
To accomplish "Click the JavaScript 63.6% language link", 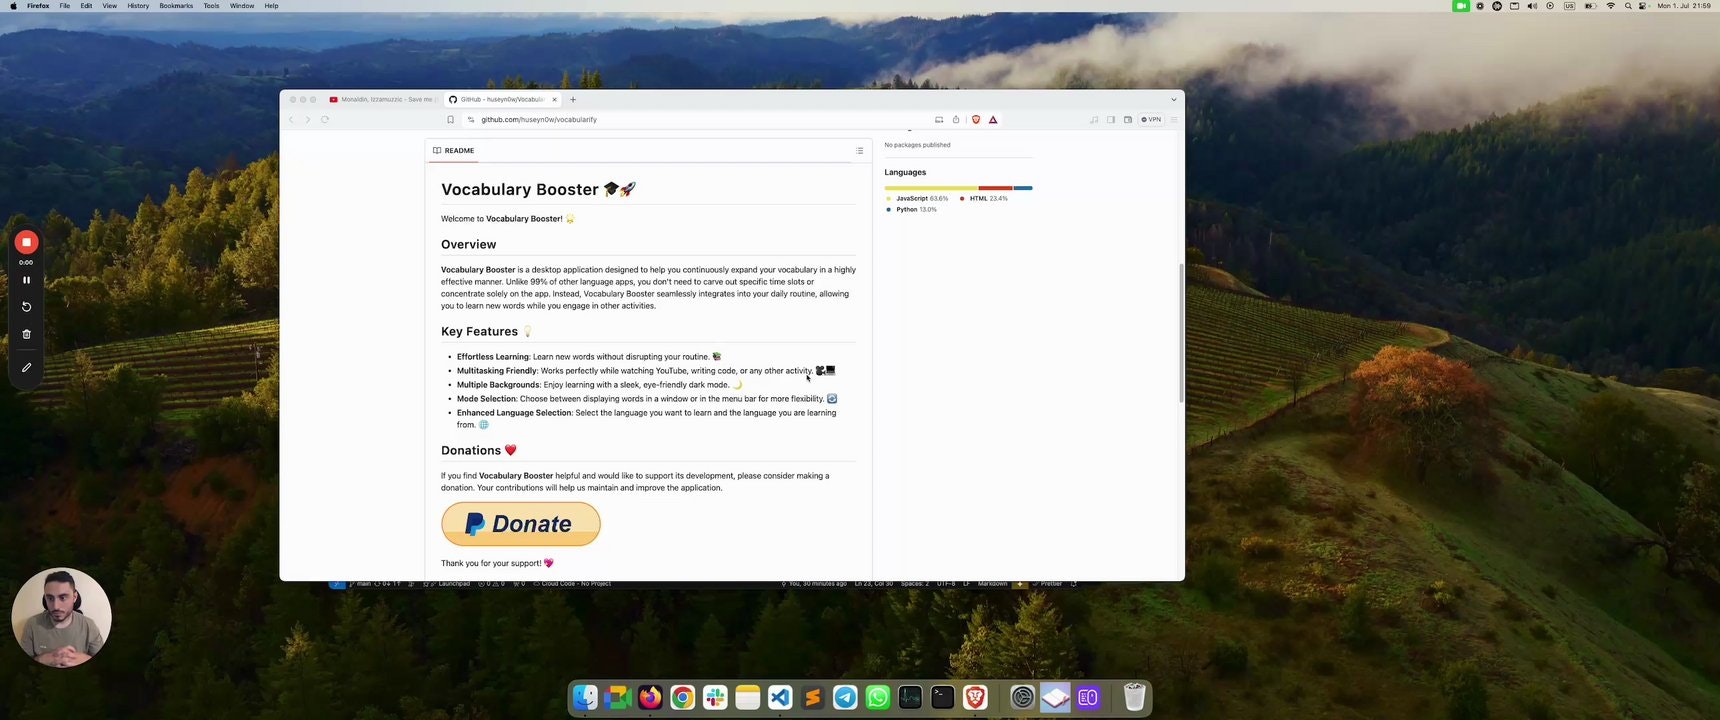I will coord(917,198).
